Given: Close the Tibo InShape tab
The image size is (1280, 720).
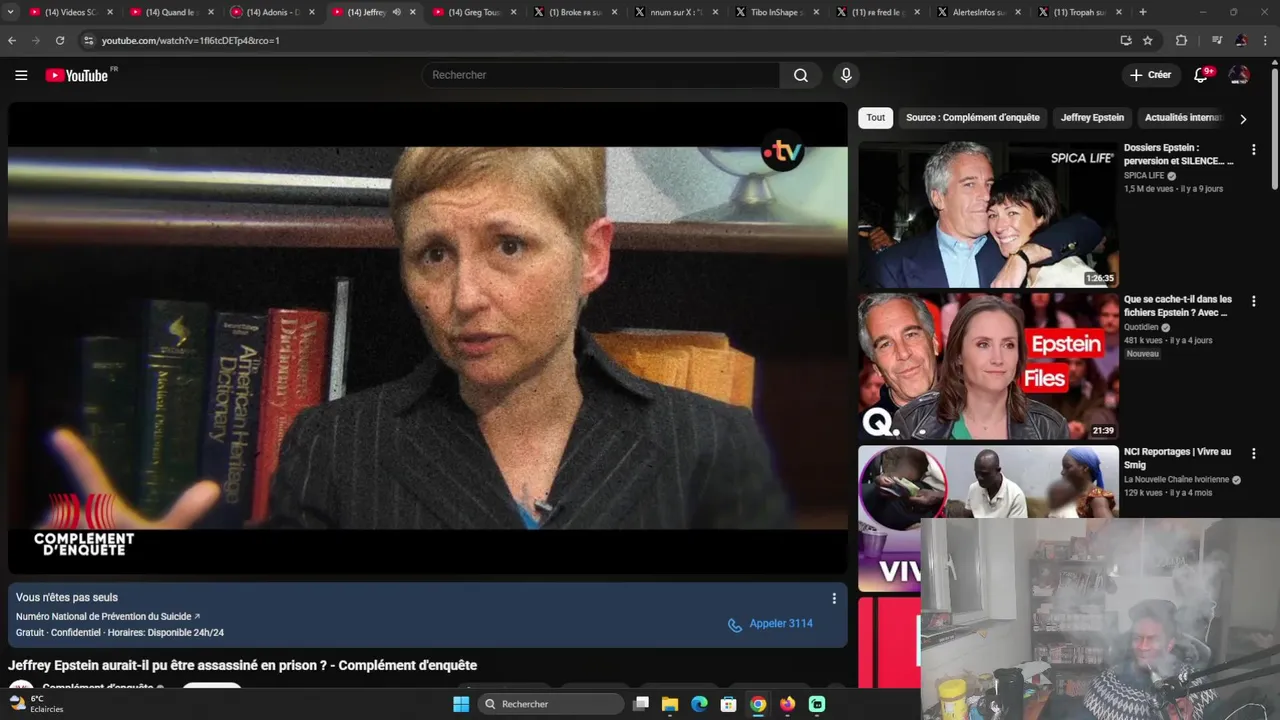Looking at the screenshot, I should click(816, 12).
